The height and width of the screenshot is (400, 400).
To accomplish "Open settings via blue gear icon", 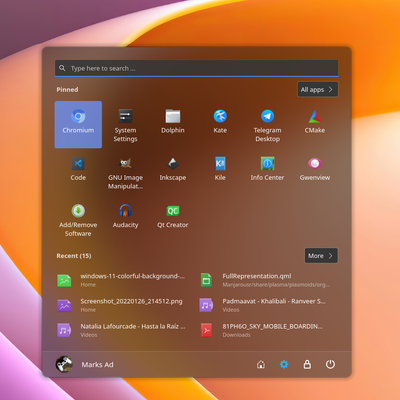I will (284, 364).
